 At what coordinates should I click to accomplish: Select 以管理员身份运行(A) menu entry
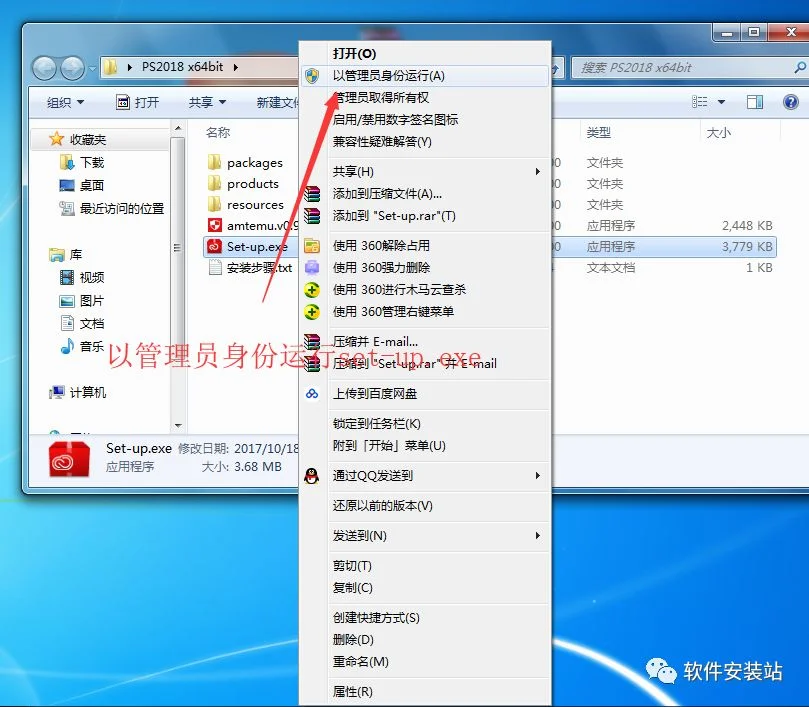click(425, 76)
